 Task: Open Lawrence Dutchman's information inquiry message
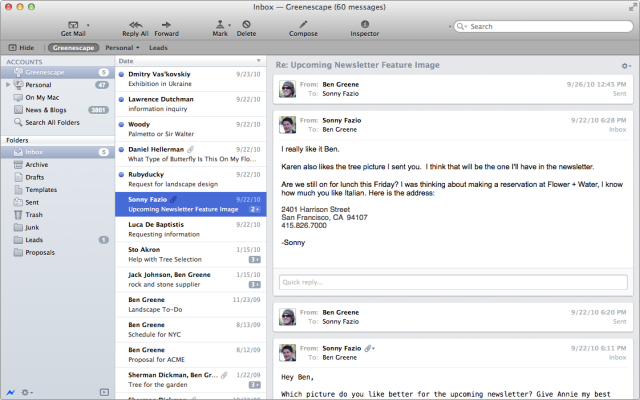(191, 104)
